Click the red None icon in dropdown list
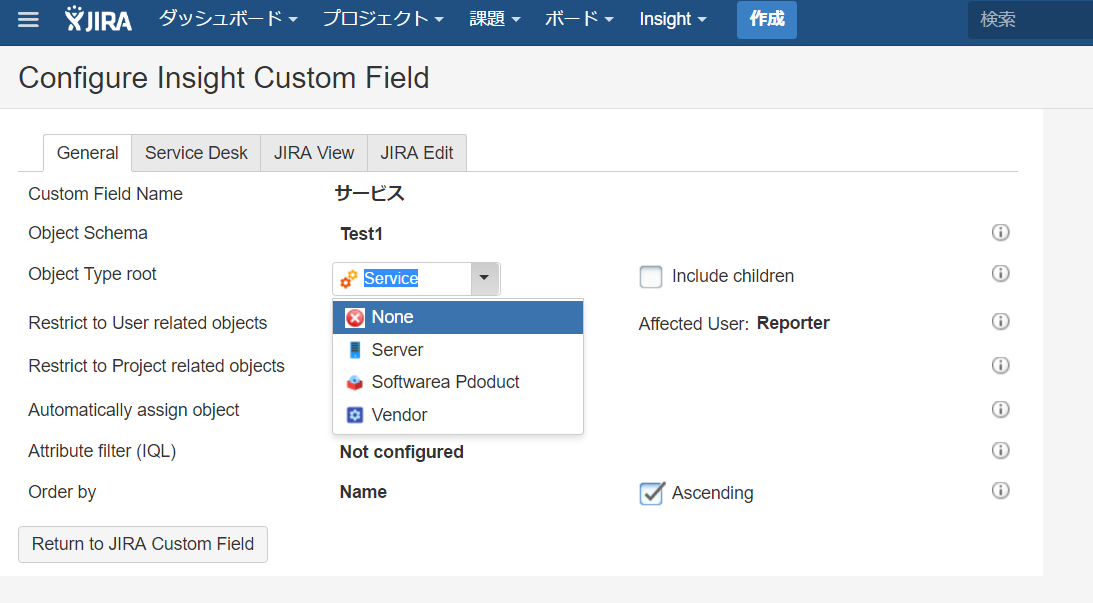1093x603 pixels. click(x=355, y=318)
